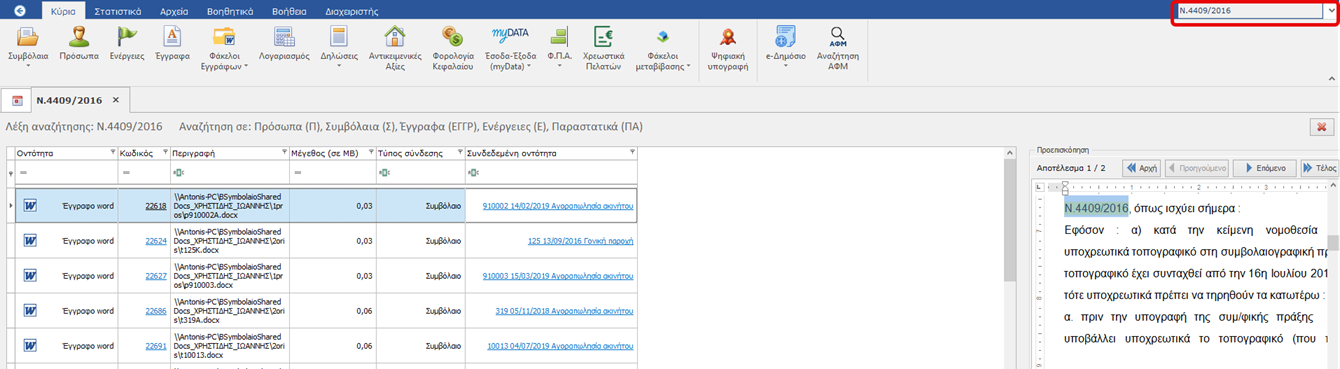Open filter for Συνδεδεμένη οντότητα column
Screen dimensions: 1340x369
(x=633, y=153)
